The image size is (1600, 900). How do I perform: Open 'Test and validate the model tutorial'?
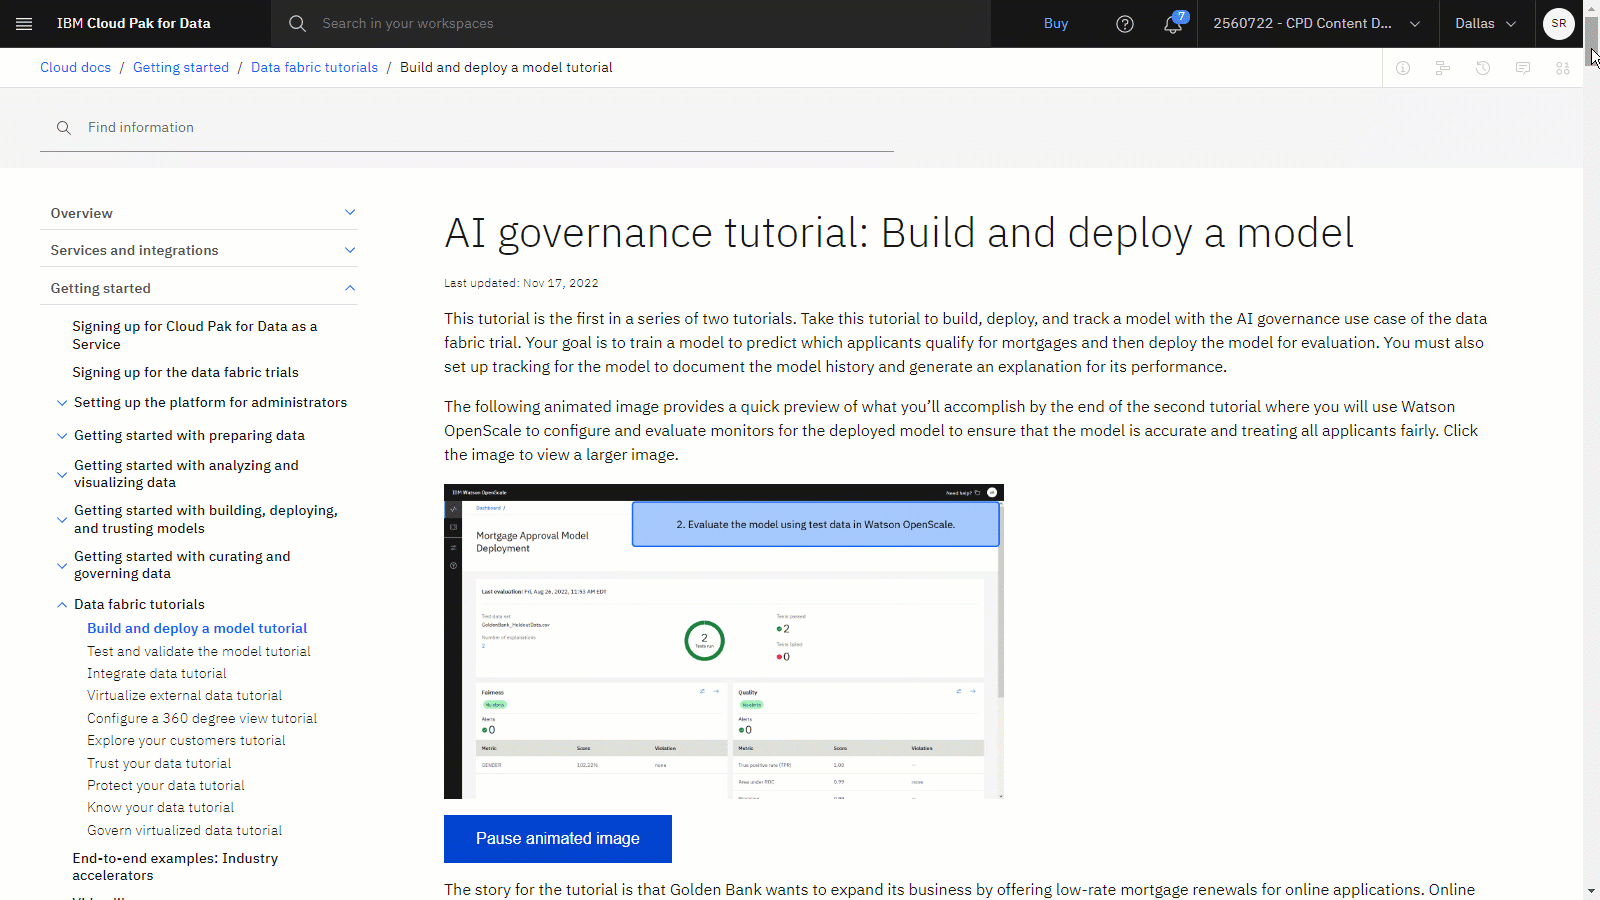tap(199, 651)
